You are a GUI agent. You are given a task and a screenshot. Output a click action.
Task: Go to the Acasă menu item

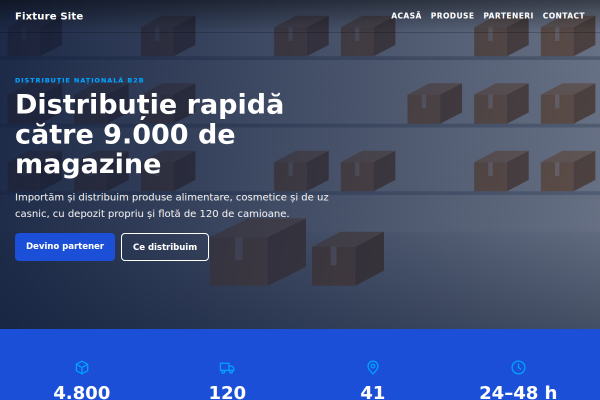coord(406,16)
